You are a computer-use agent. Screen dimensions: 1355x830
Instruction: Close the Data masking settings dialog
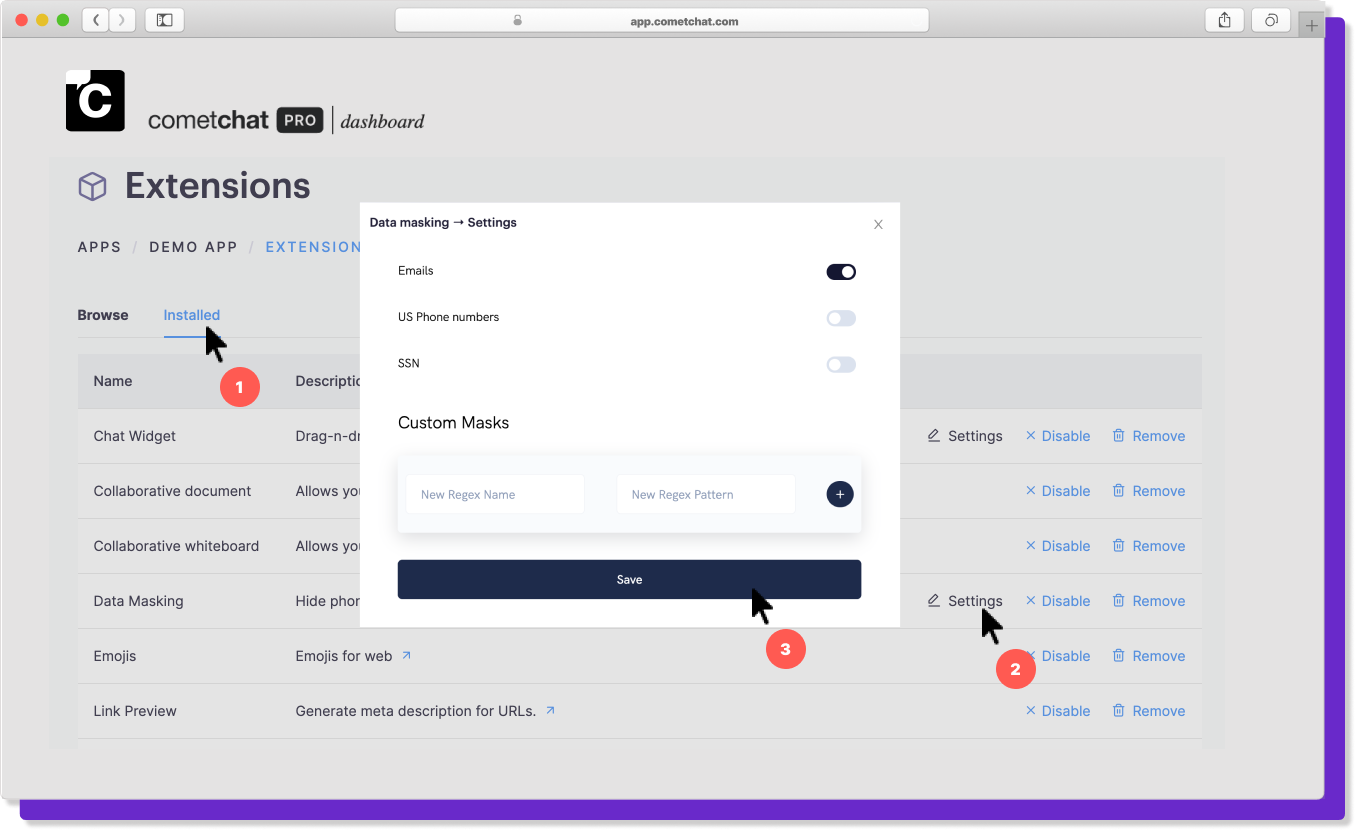(878, 224)
